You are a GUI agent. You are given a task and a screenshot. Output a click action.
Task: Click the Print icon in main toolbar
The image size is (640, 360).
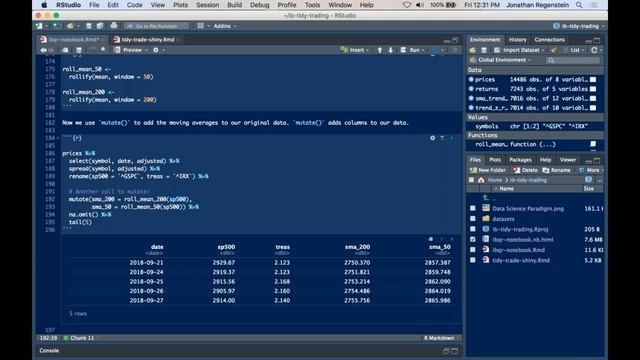click(x=114, y=26)
